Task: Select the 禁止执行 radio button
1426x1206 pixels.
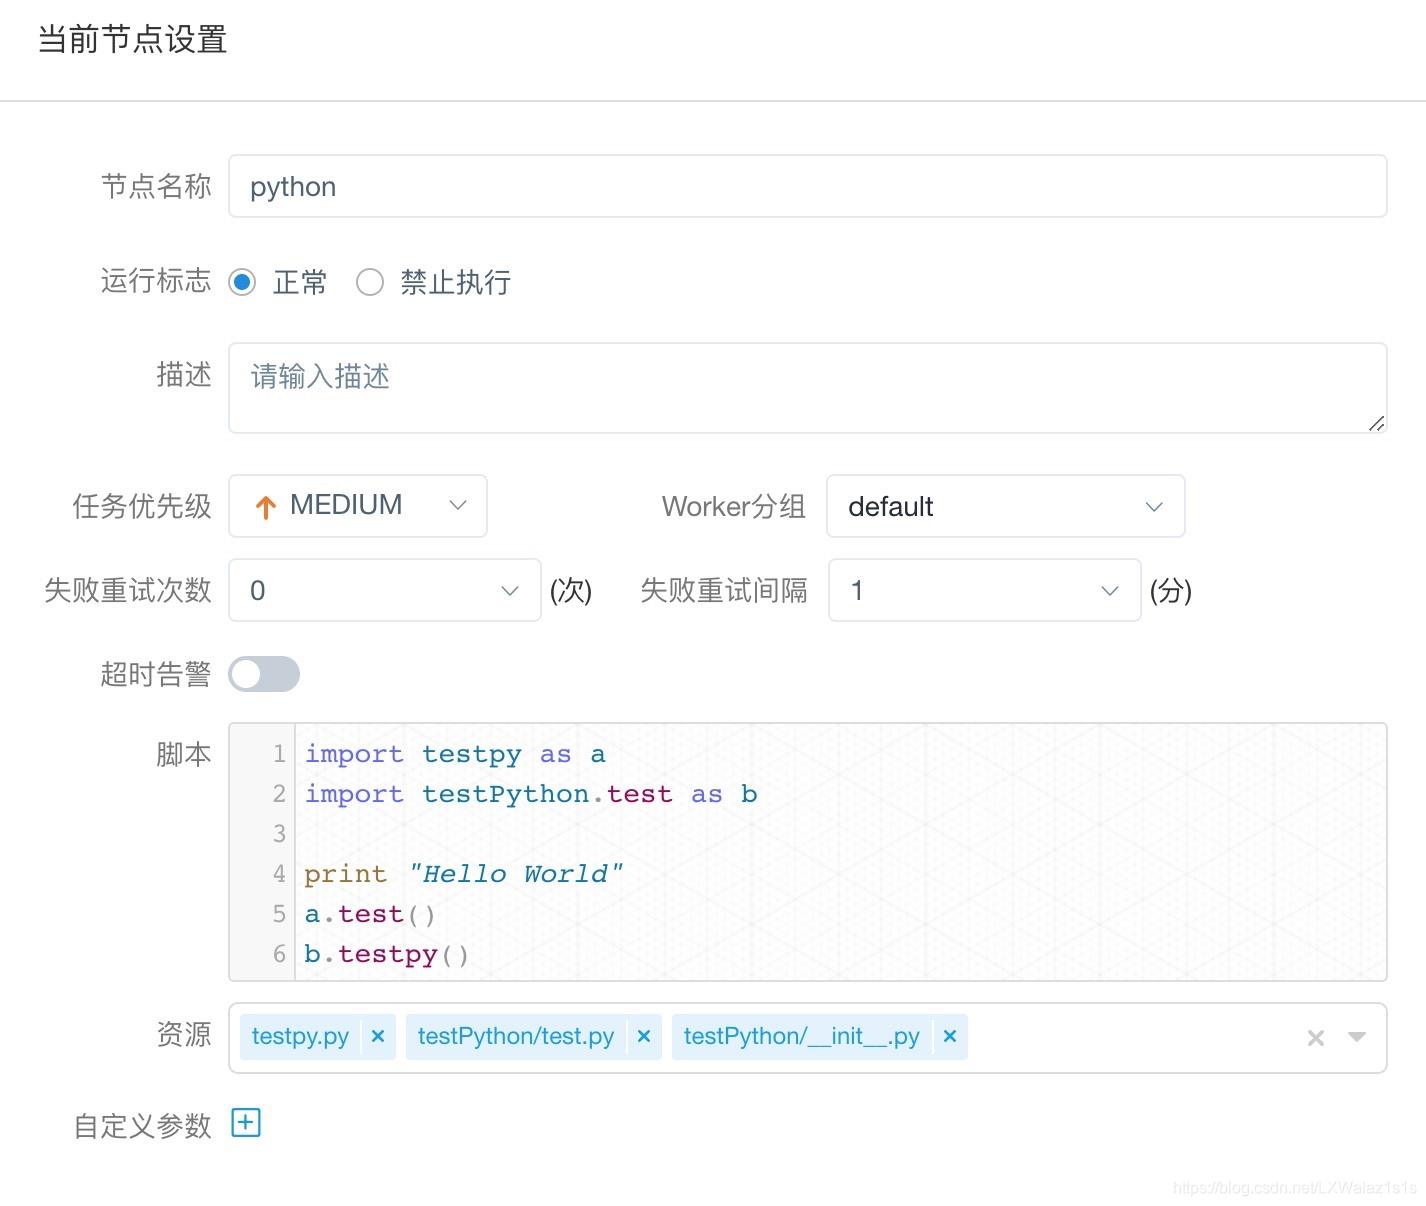Action: (370, 282)
